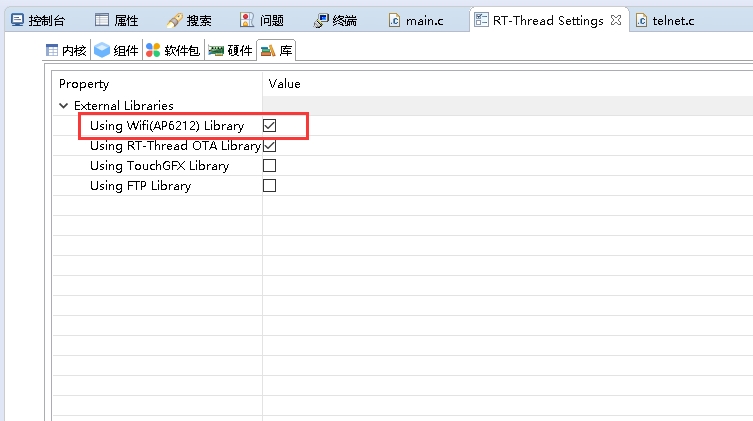Click the kernel (内核) tab icon

pyautogui.click(x=52, y=50)
